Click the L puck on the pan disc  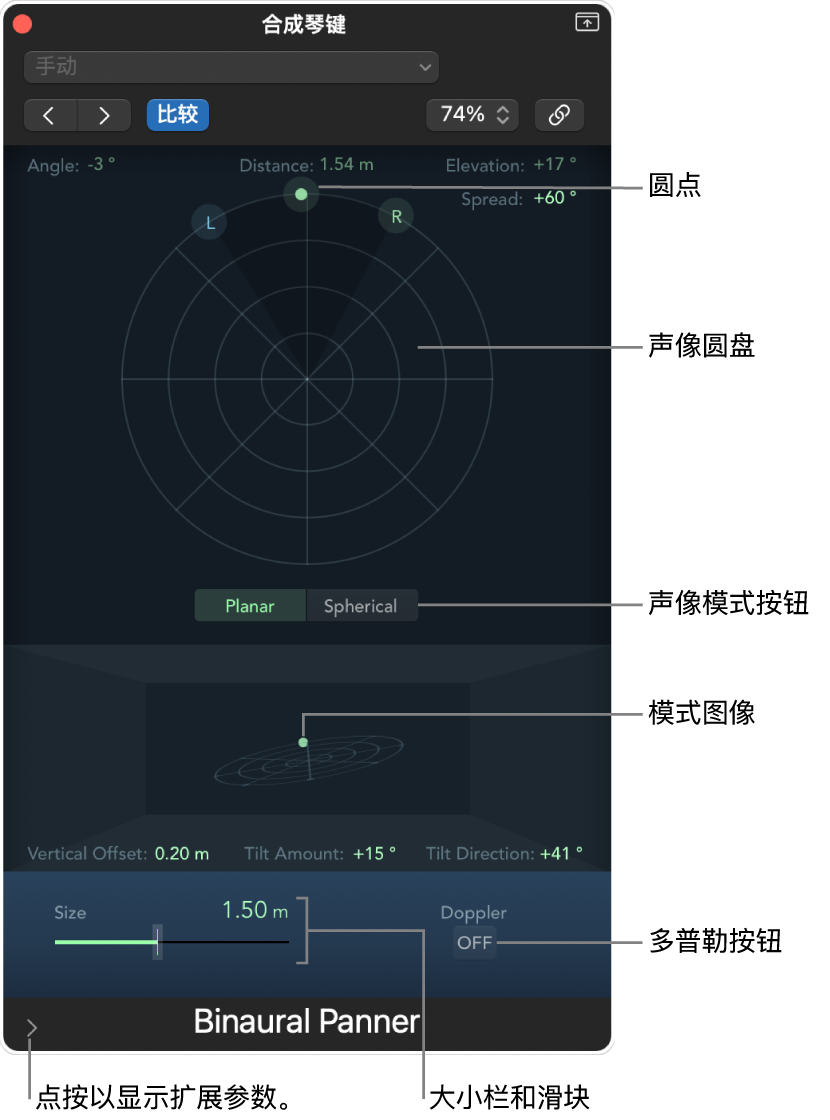point(209,222)
